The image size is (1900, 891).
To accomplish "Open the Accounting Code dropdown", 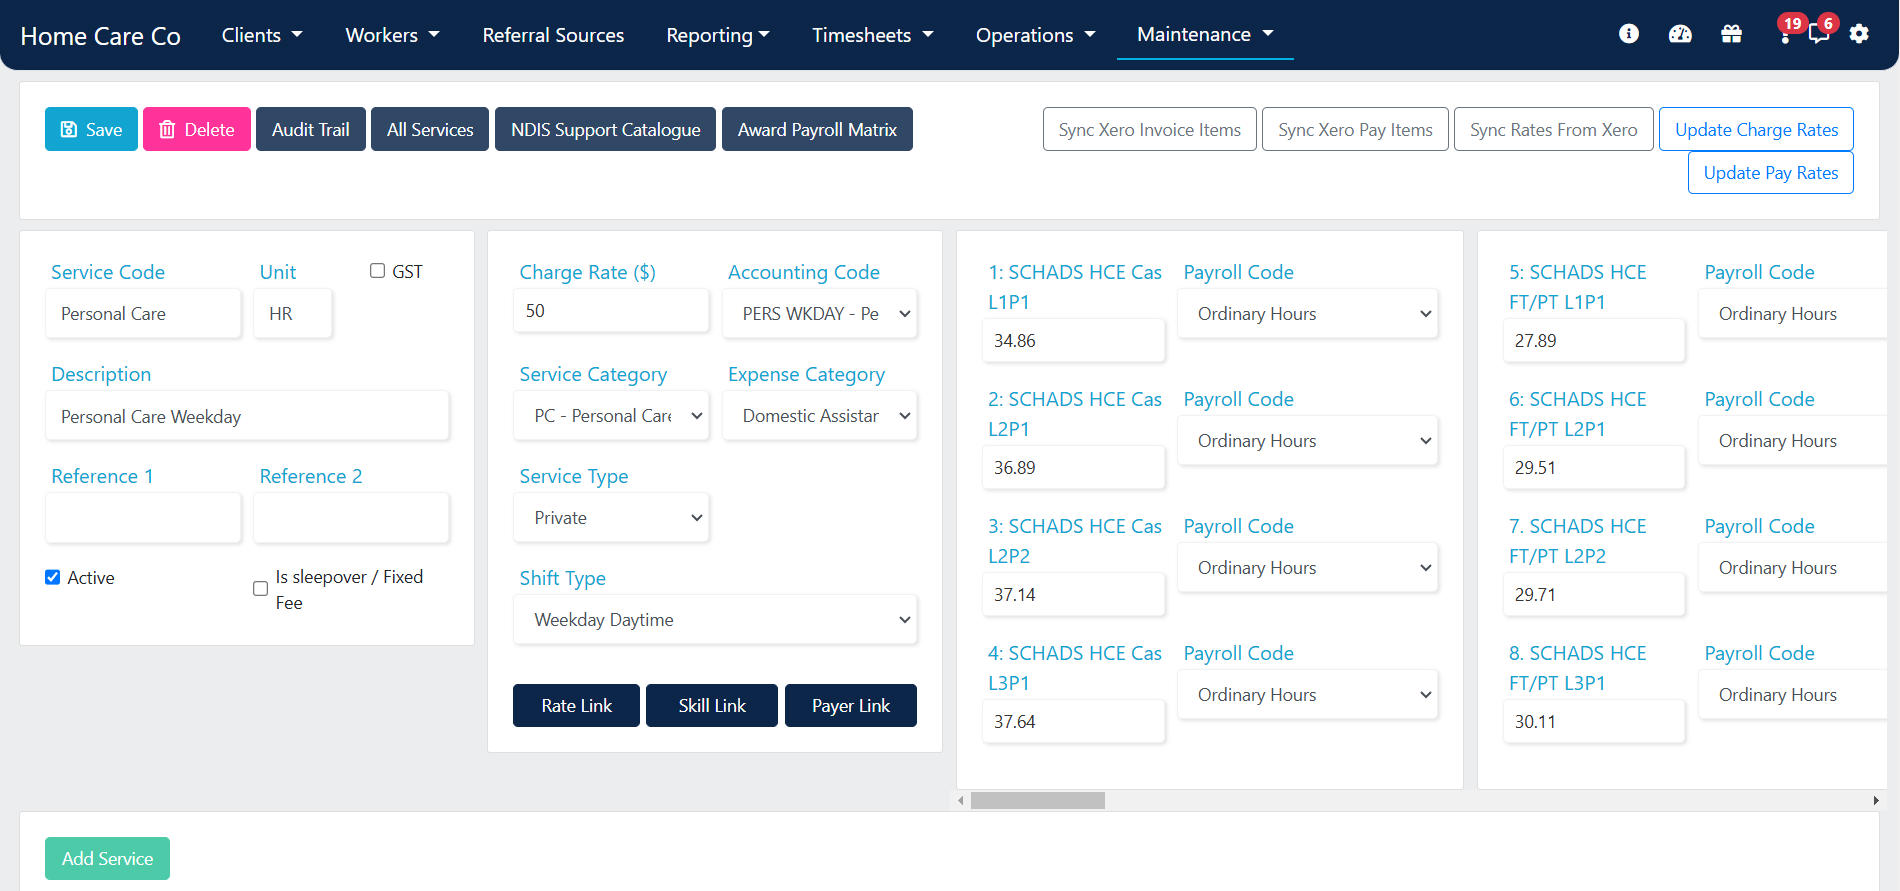I will [x=820, y=313].
